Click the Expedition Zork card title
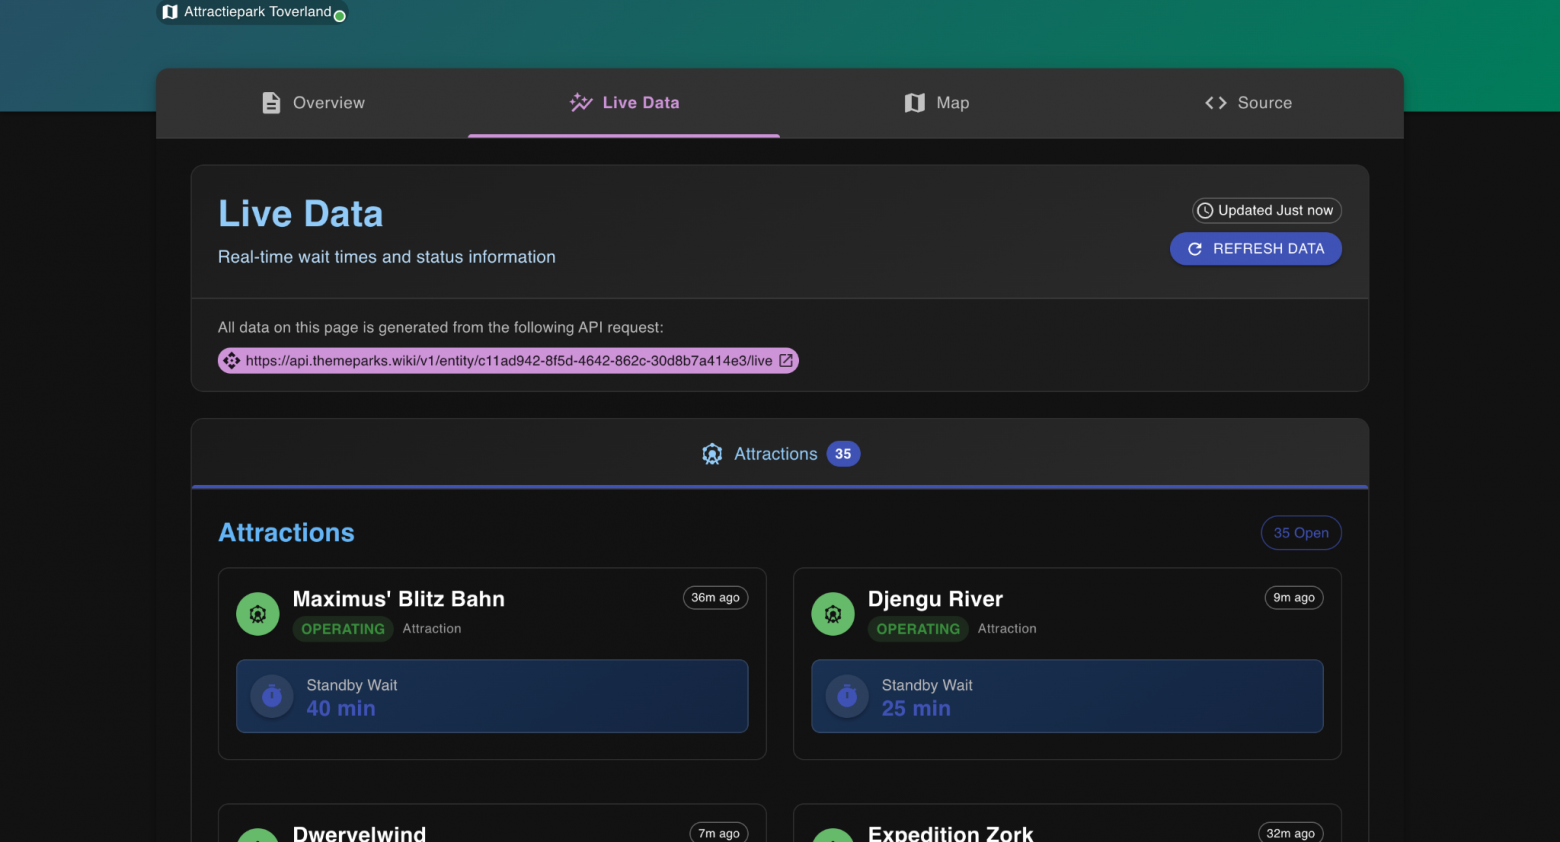Screen dimensions: 1560x842 coord(950,833)
